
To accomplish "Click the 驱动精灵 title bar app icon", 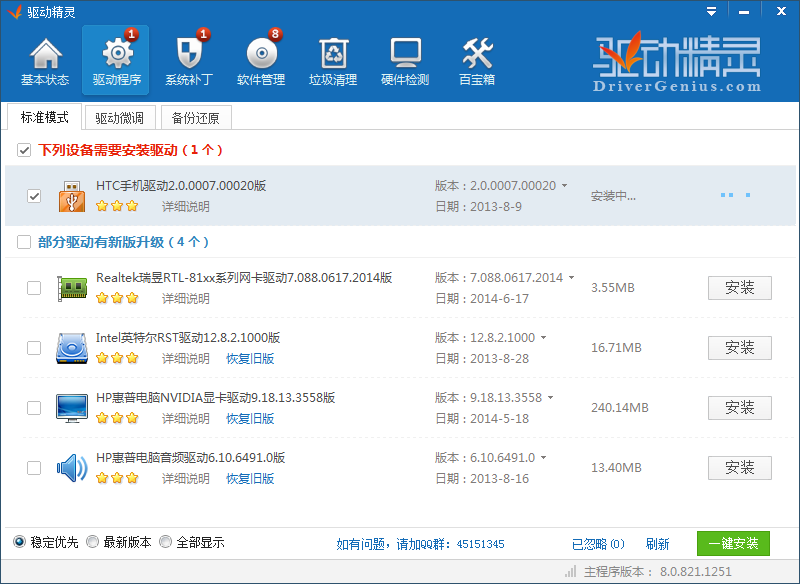I will [15, 12].
